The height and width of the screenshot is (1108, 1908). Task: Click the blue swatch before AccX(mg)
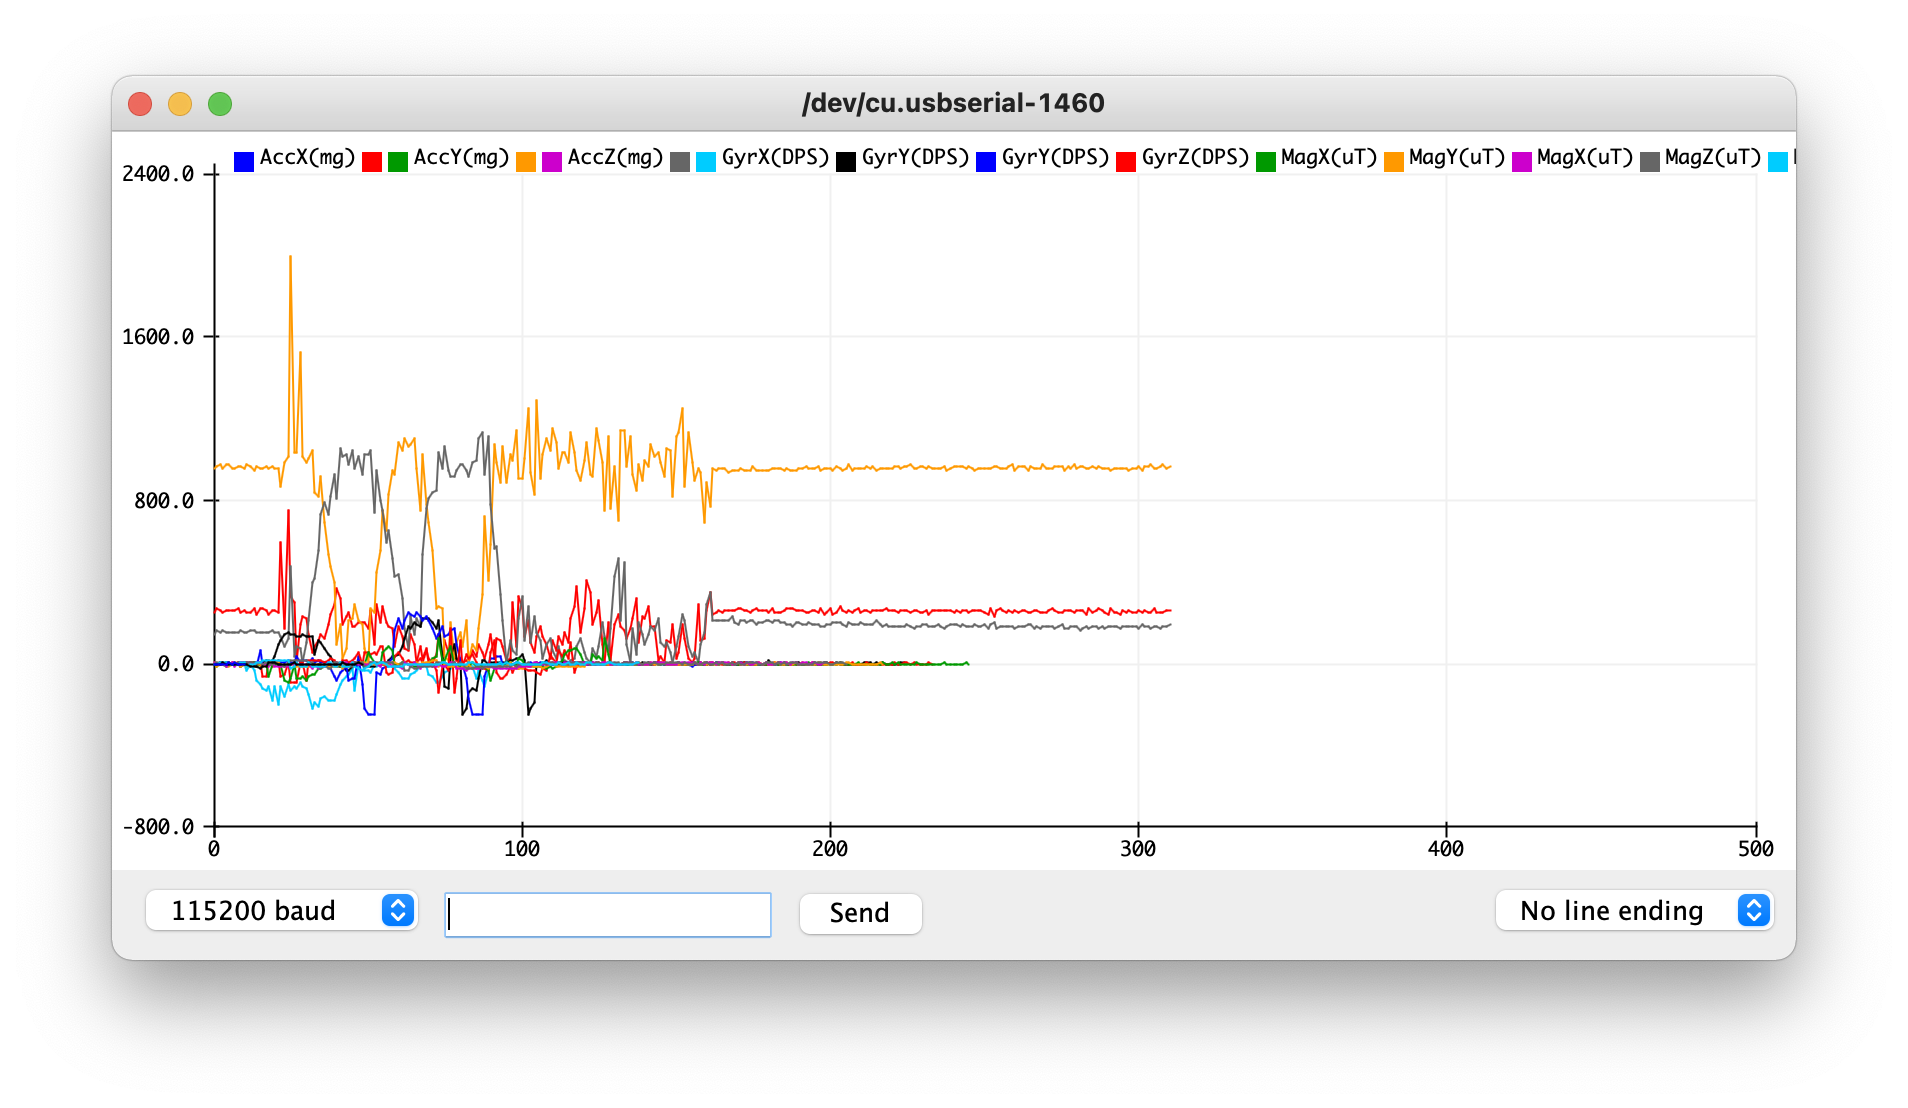[244, 161]
